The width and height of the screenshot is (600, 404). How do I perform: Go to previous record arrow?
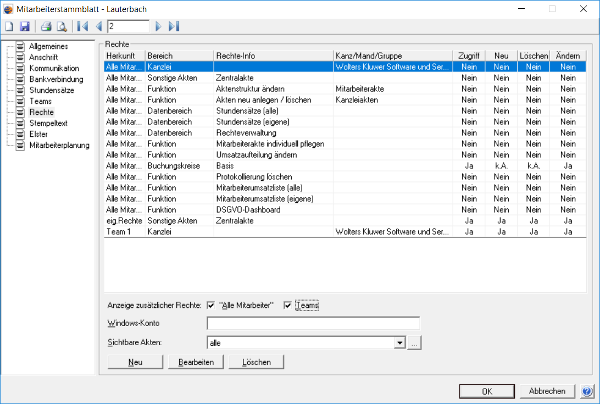99,26
